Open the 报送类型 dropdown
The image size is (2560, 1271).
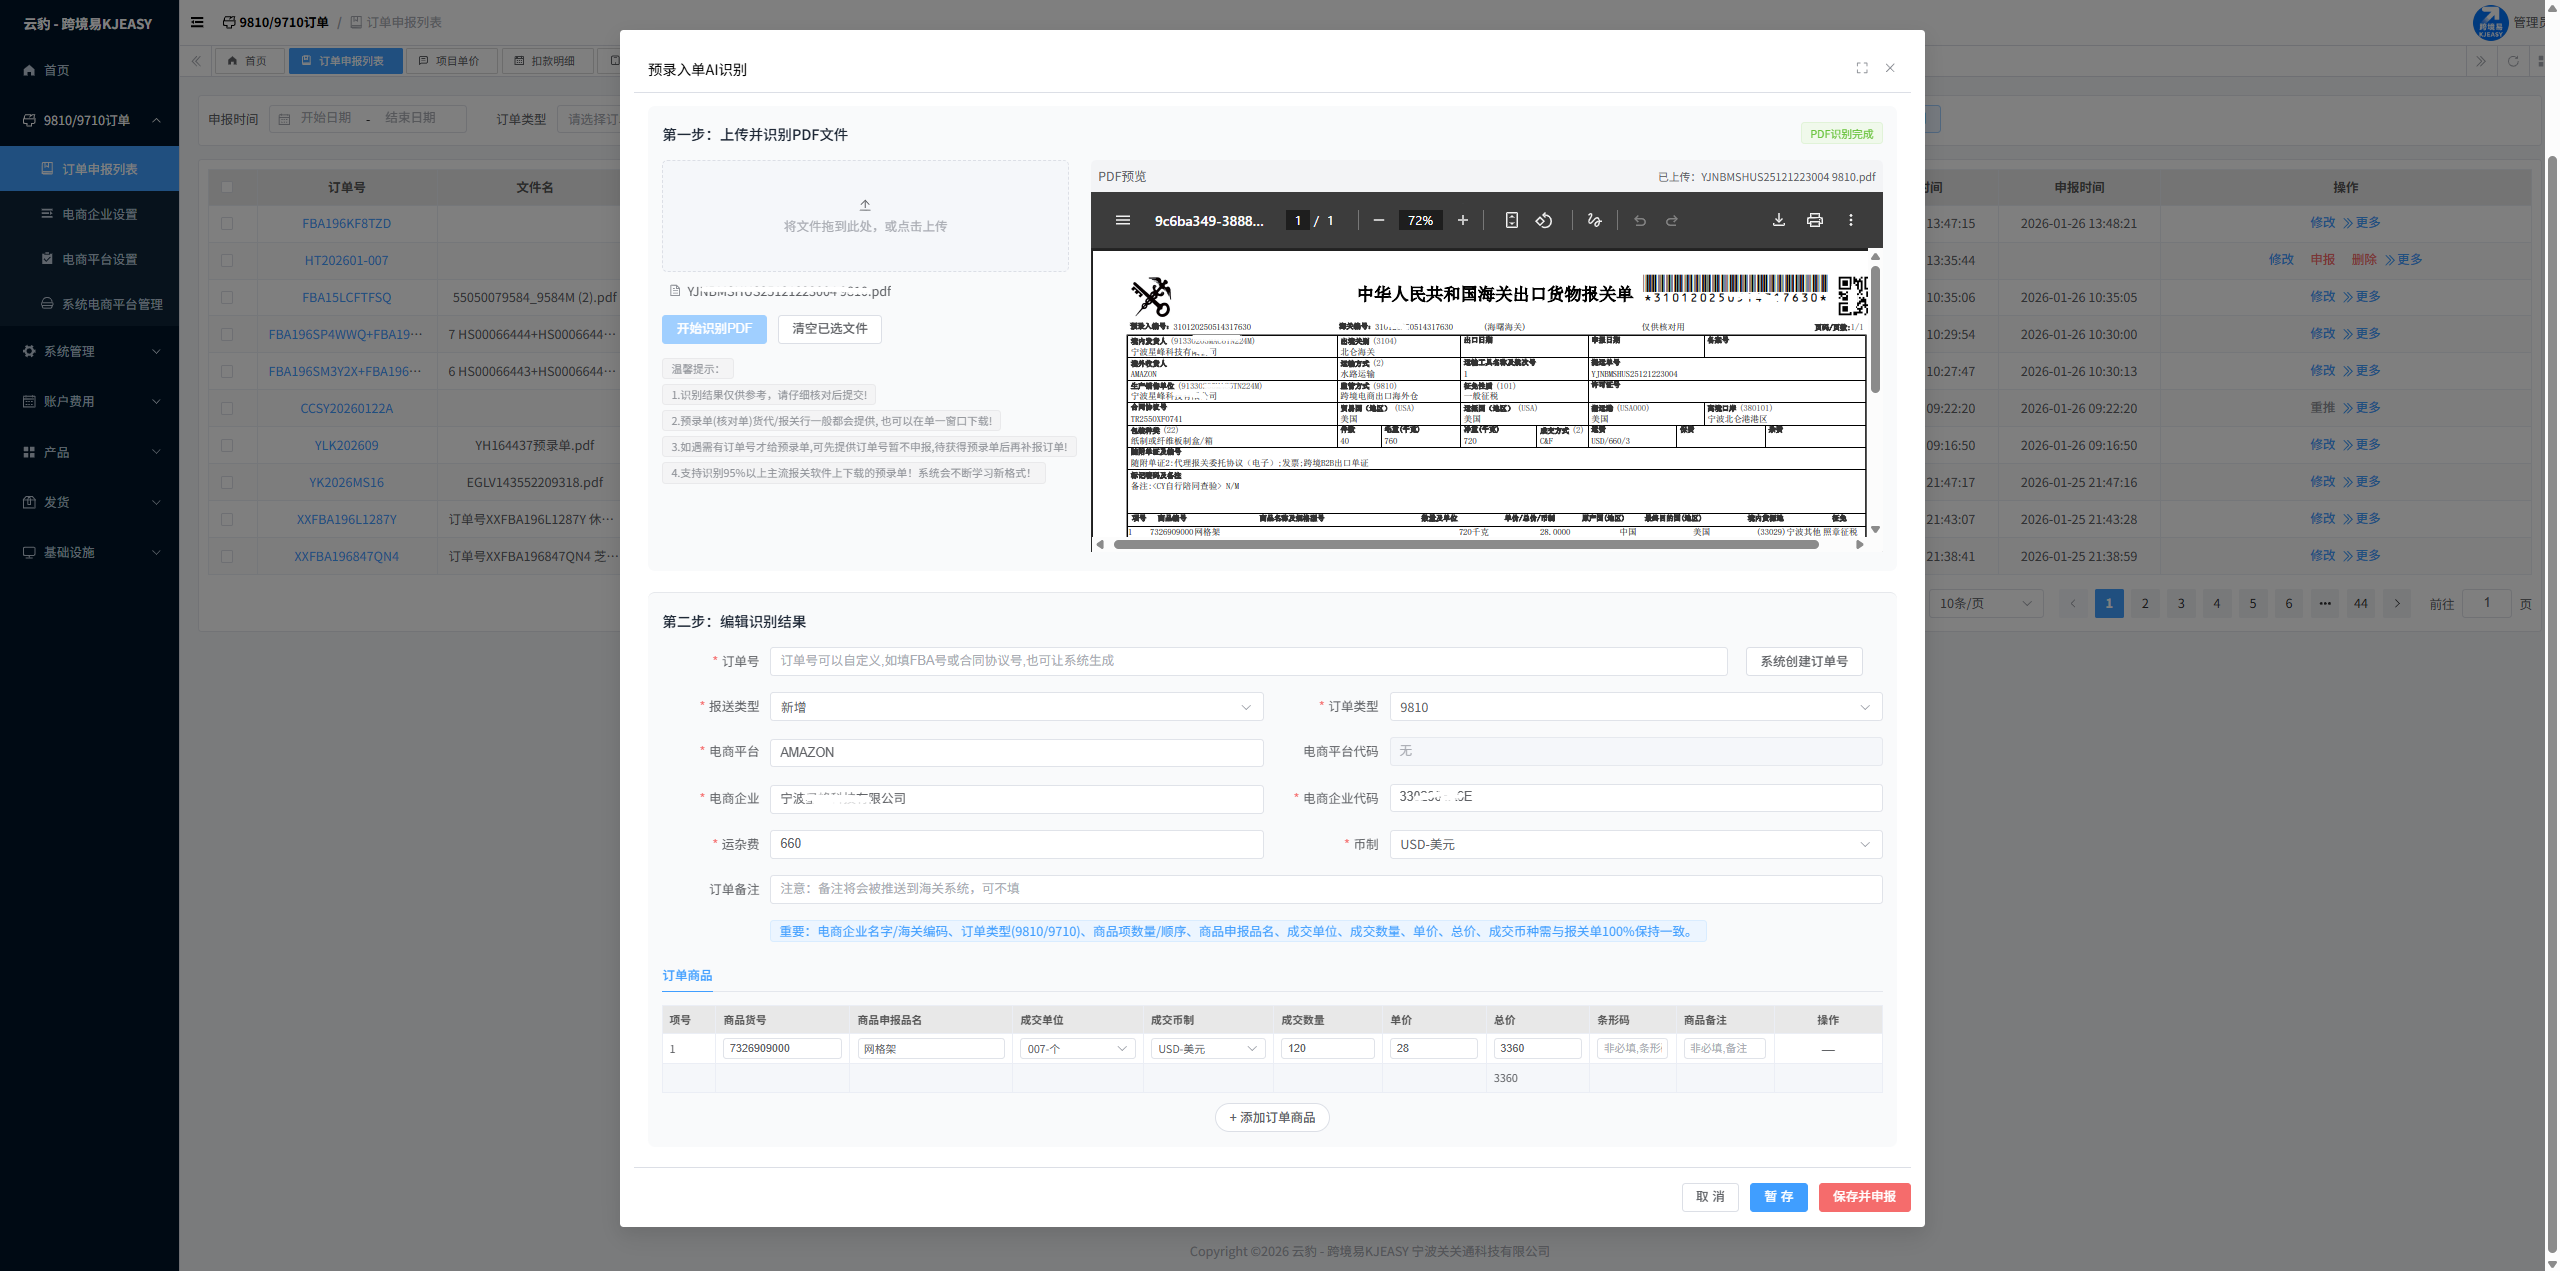[x=1015, y=707]
